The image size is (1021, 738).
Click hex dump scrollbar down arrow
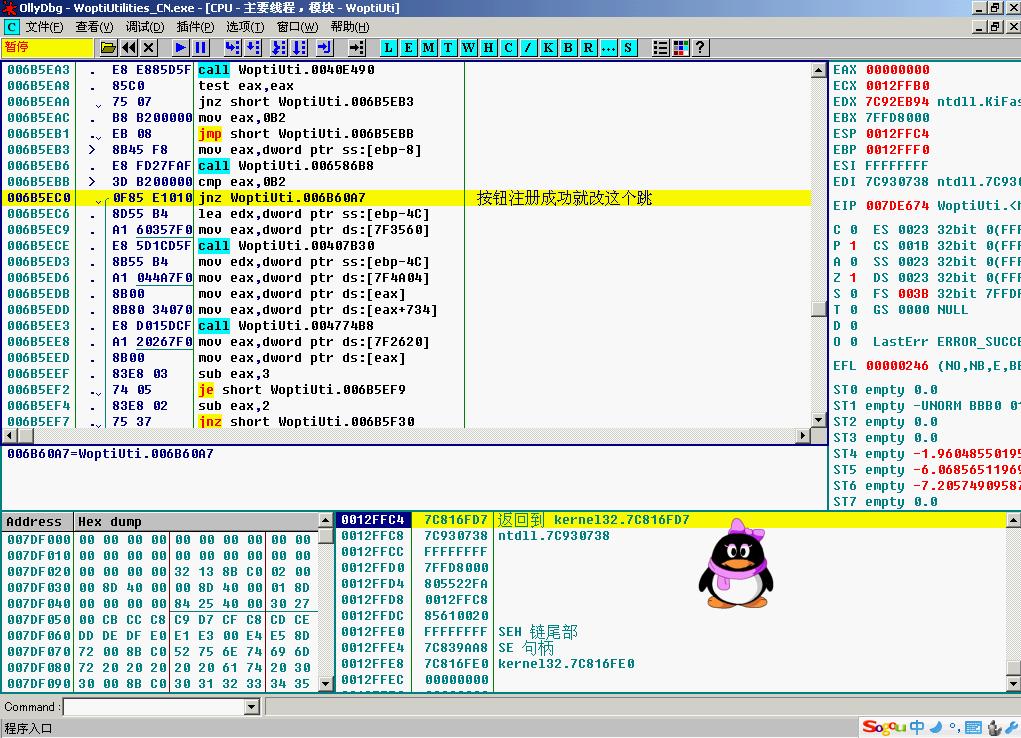click(x=326, y=684)
